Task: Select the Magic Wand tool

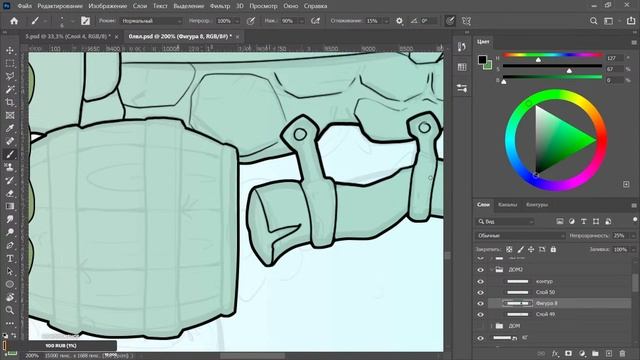Action: point(10,89)
